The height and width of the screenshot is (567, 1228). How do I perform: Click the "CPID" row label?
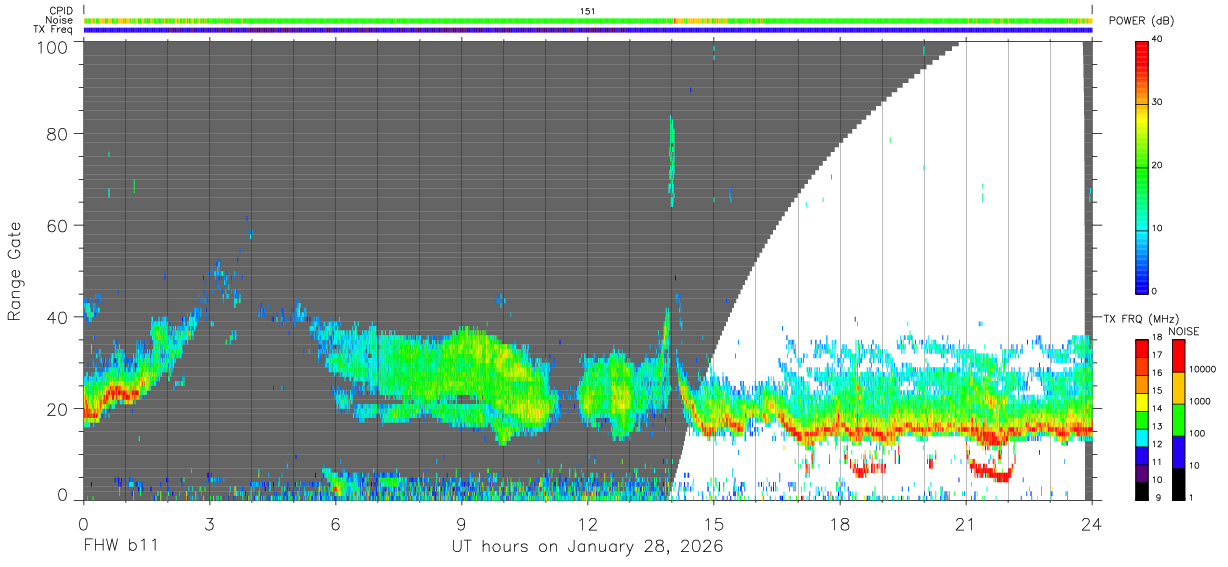(61, 11)
